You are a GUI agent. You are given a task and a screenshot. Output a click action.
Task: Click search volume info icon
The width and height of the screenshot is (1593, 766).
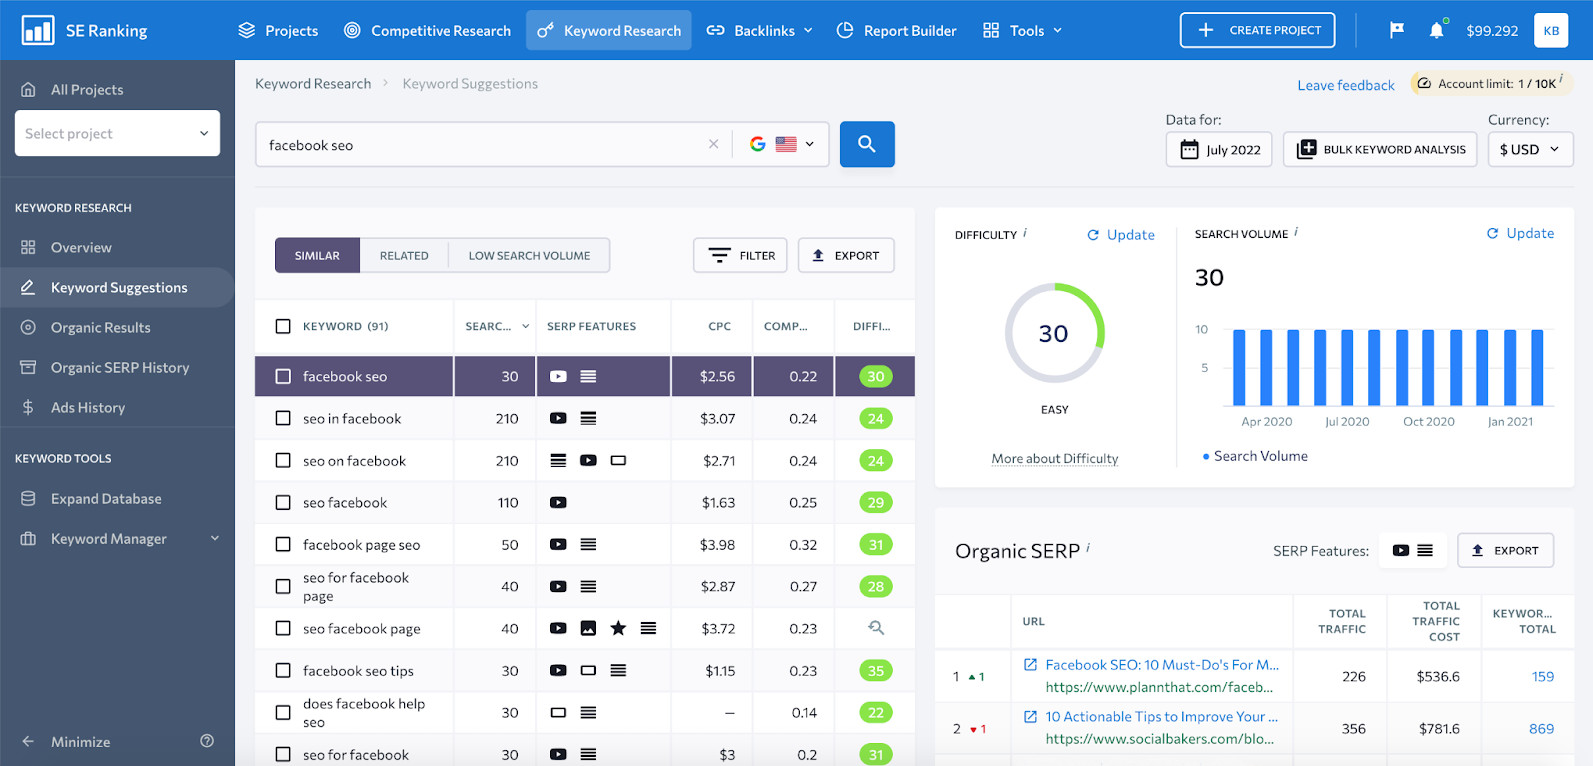coord(1297,232)
